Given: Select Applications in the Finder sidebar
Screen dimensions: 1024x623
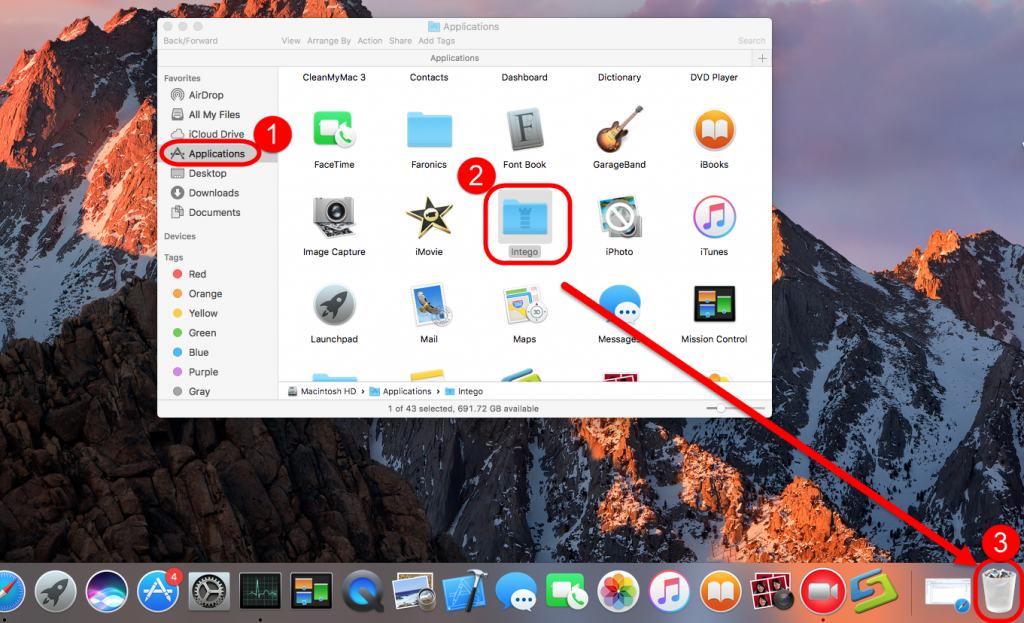Looking at the screenshot, I should point(216,154).
